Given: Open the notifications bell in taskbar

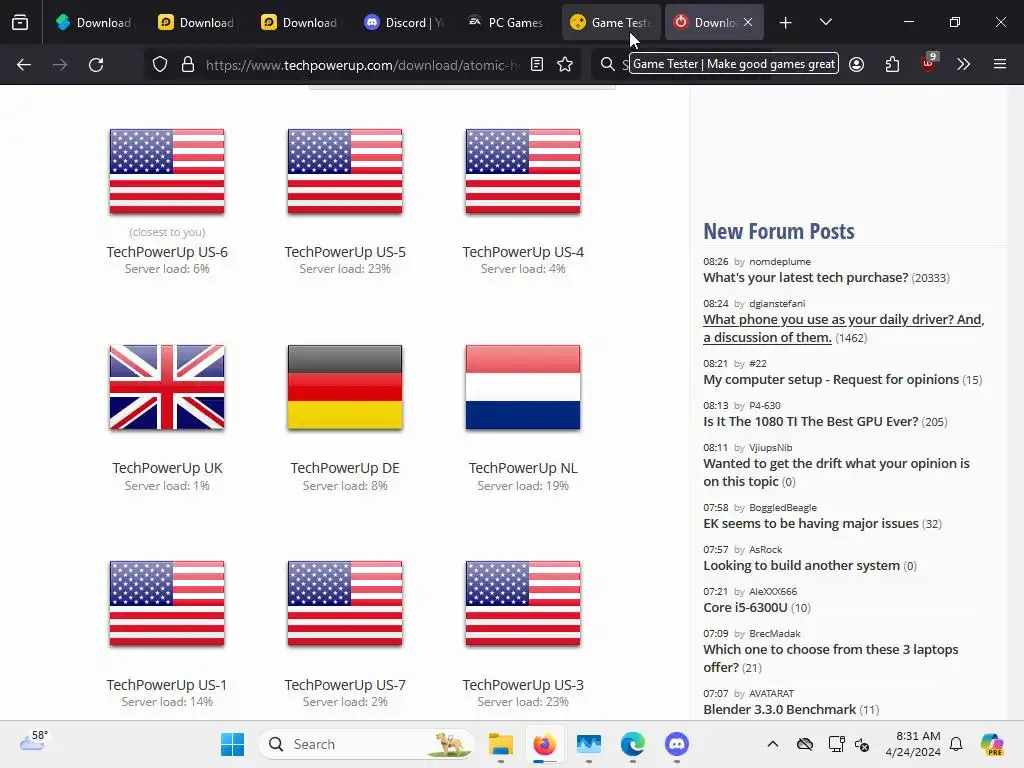Looking at the screenshot, I should (x=956, y=744).
